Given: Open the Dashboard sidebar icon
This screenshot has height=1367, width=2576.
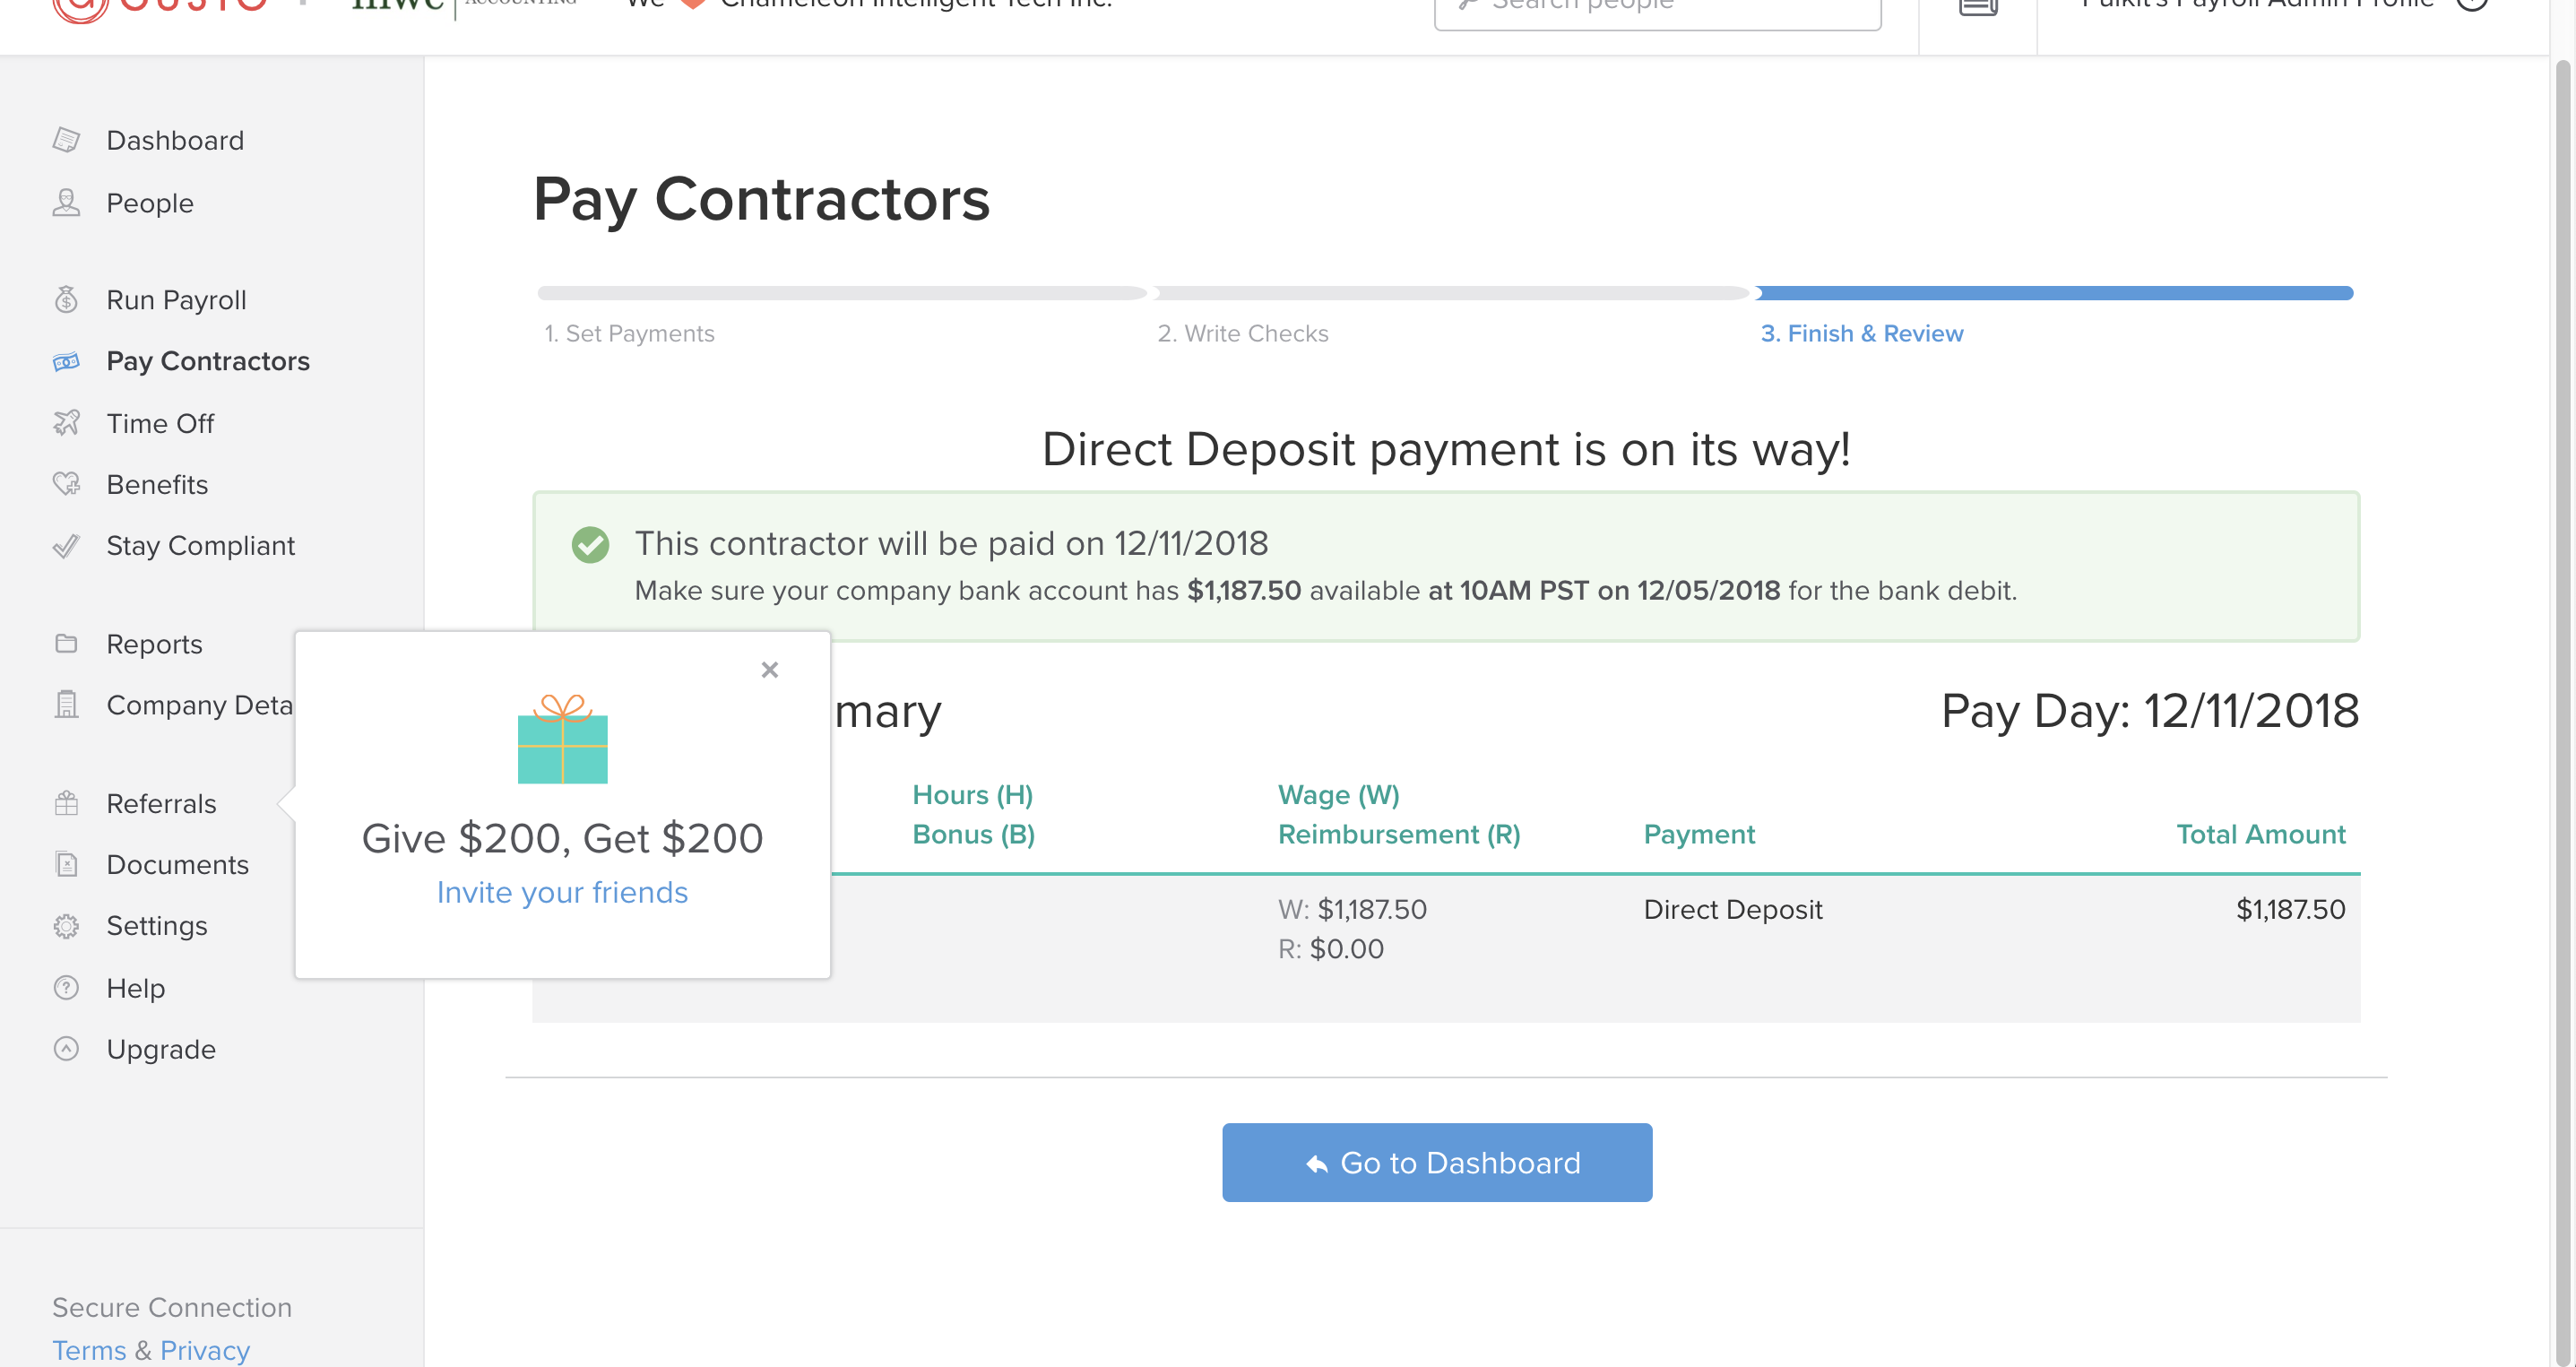Looking at the screenshot, I should pos(66,140).
